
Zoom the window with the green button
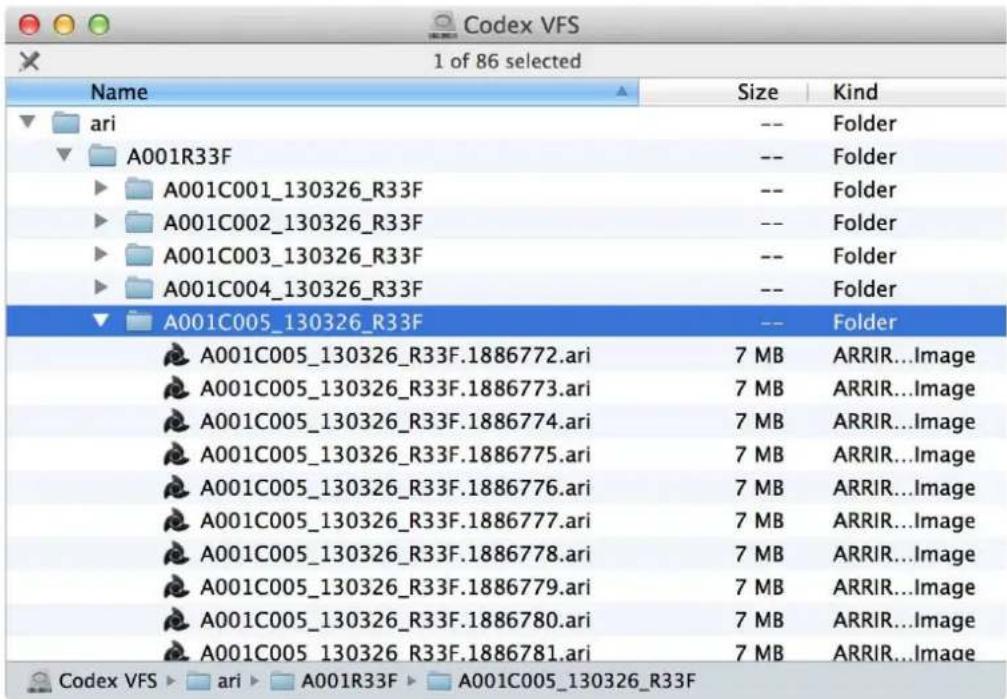(99, 26)
